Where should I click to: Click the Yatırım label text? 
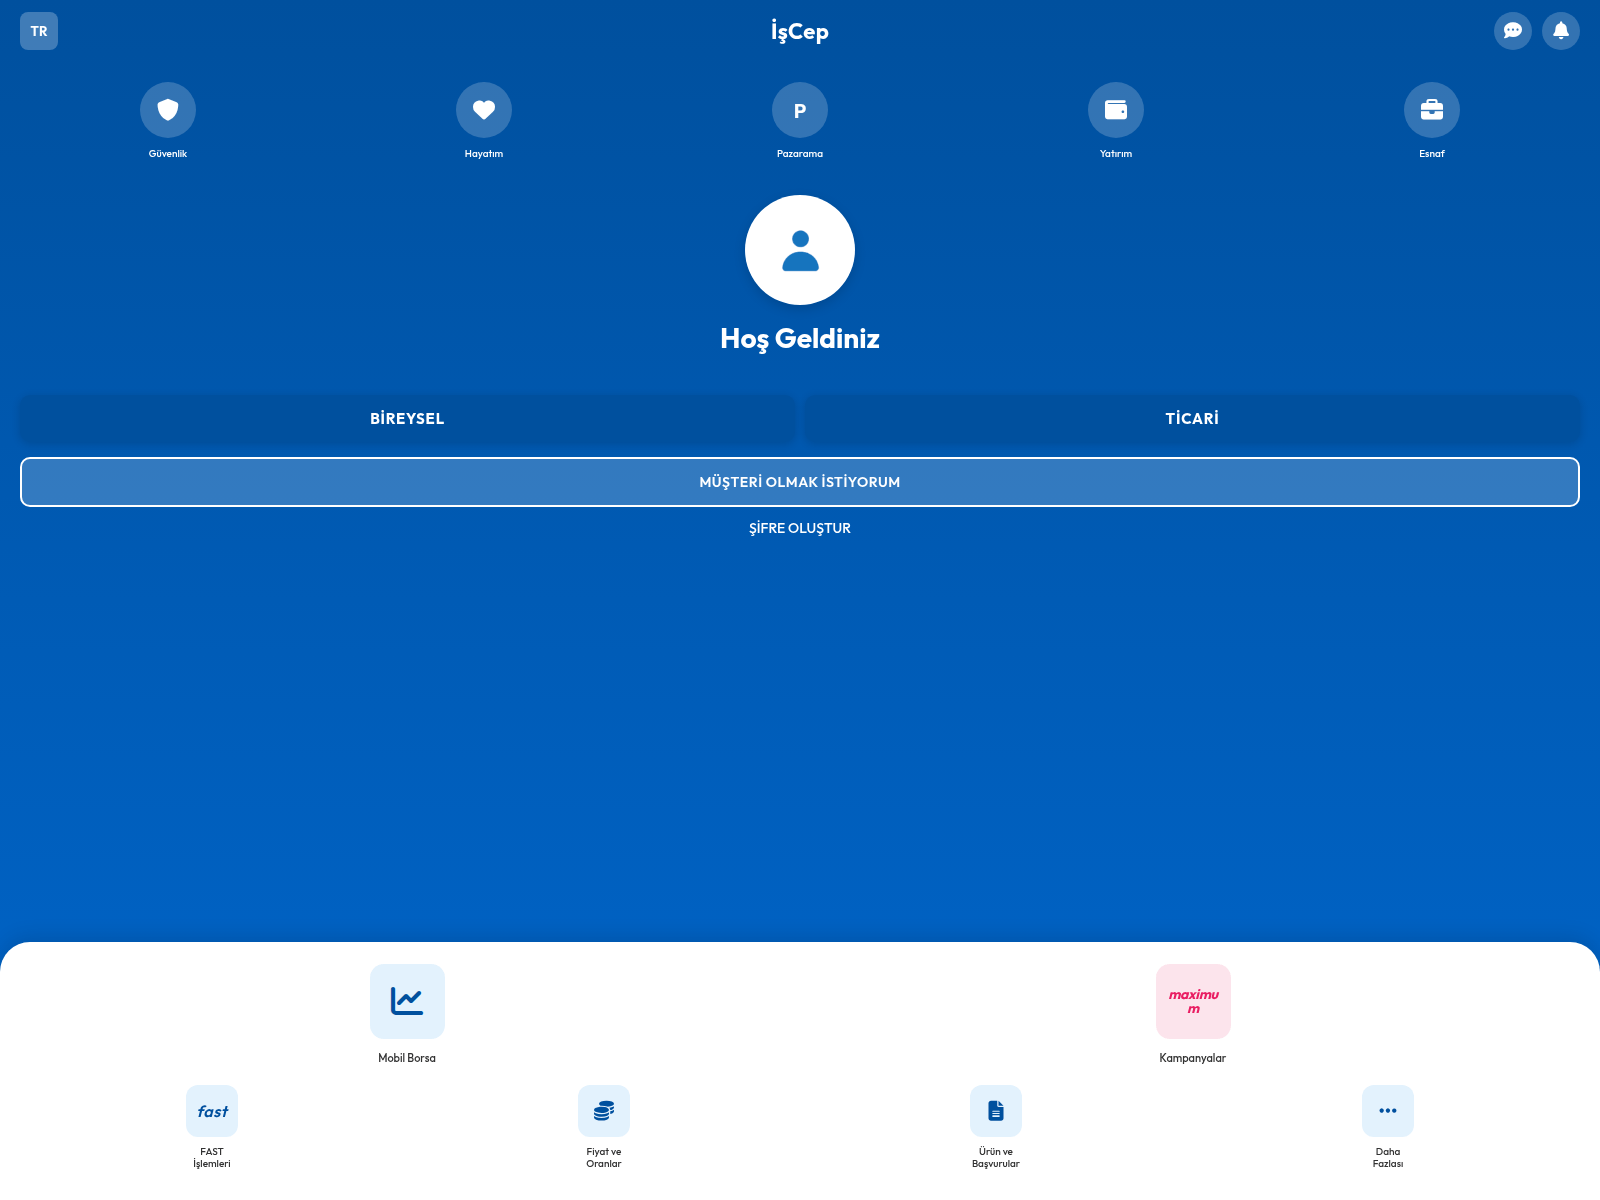pos(1116,154)
